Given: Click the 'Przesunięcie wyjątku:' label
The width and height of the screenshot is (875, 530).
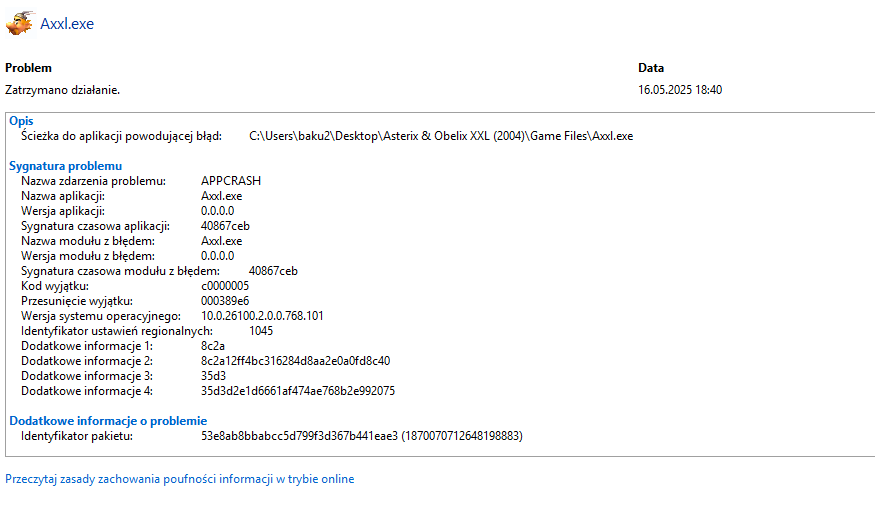Looking at the screenshot, I should point(77,302).
